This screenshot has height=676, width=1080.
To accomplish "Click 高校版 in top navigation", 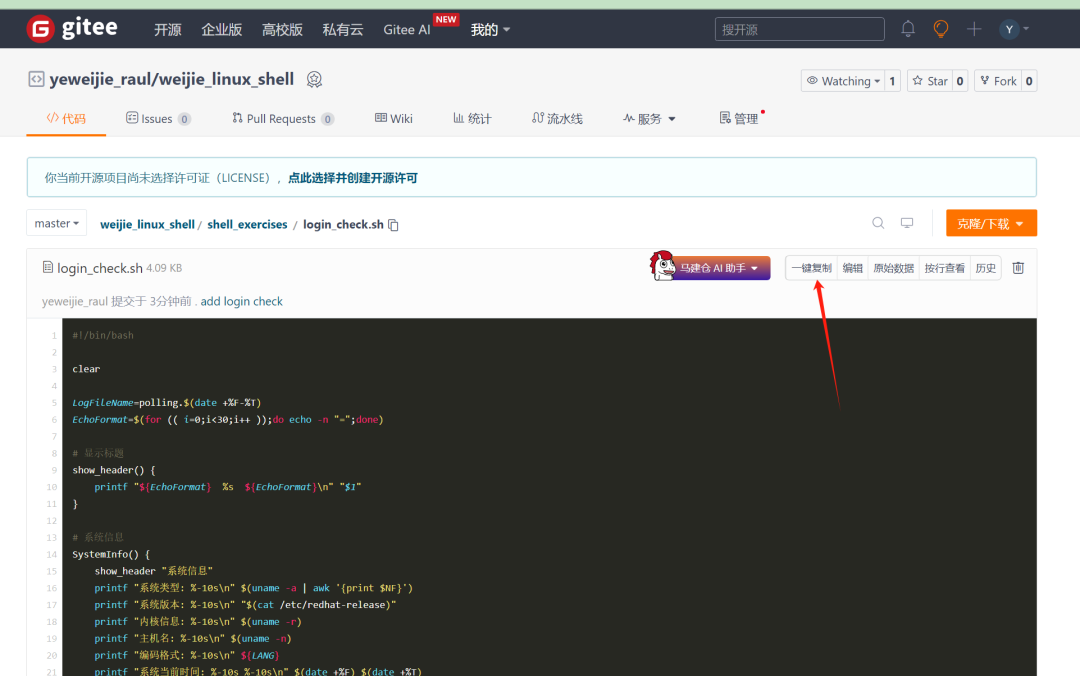I will 282,30.
